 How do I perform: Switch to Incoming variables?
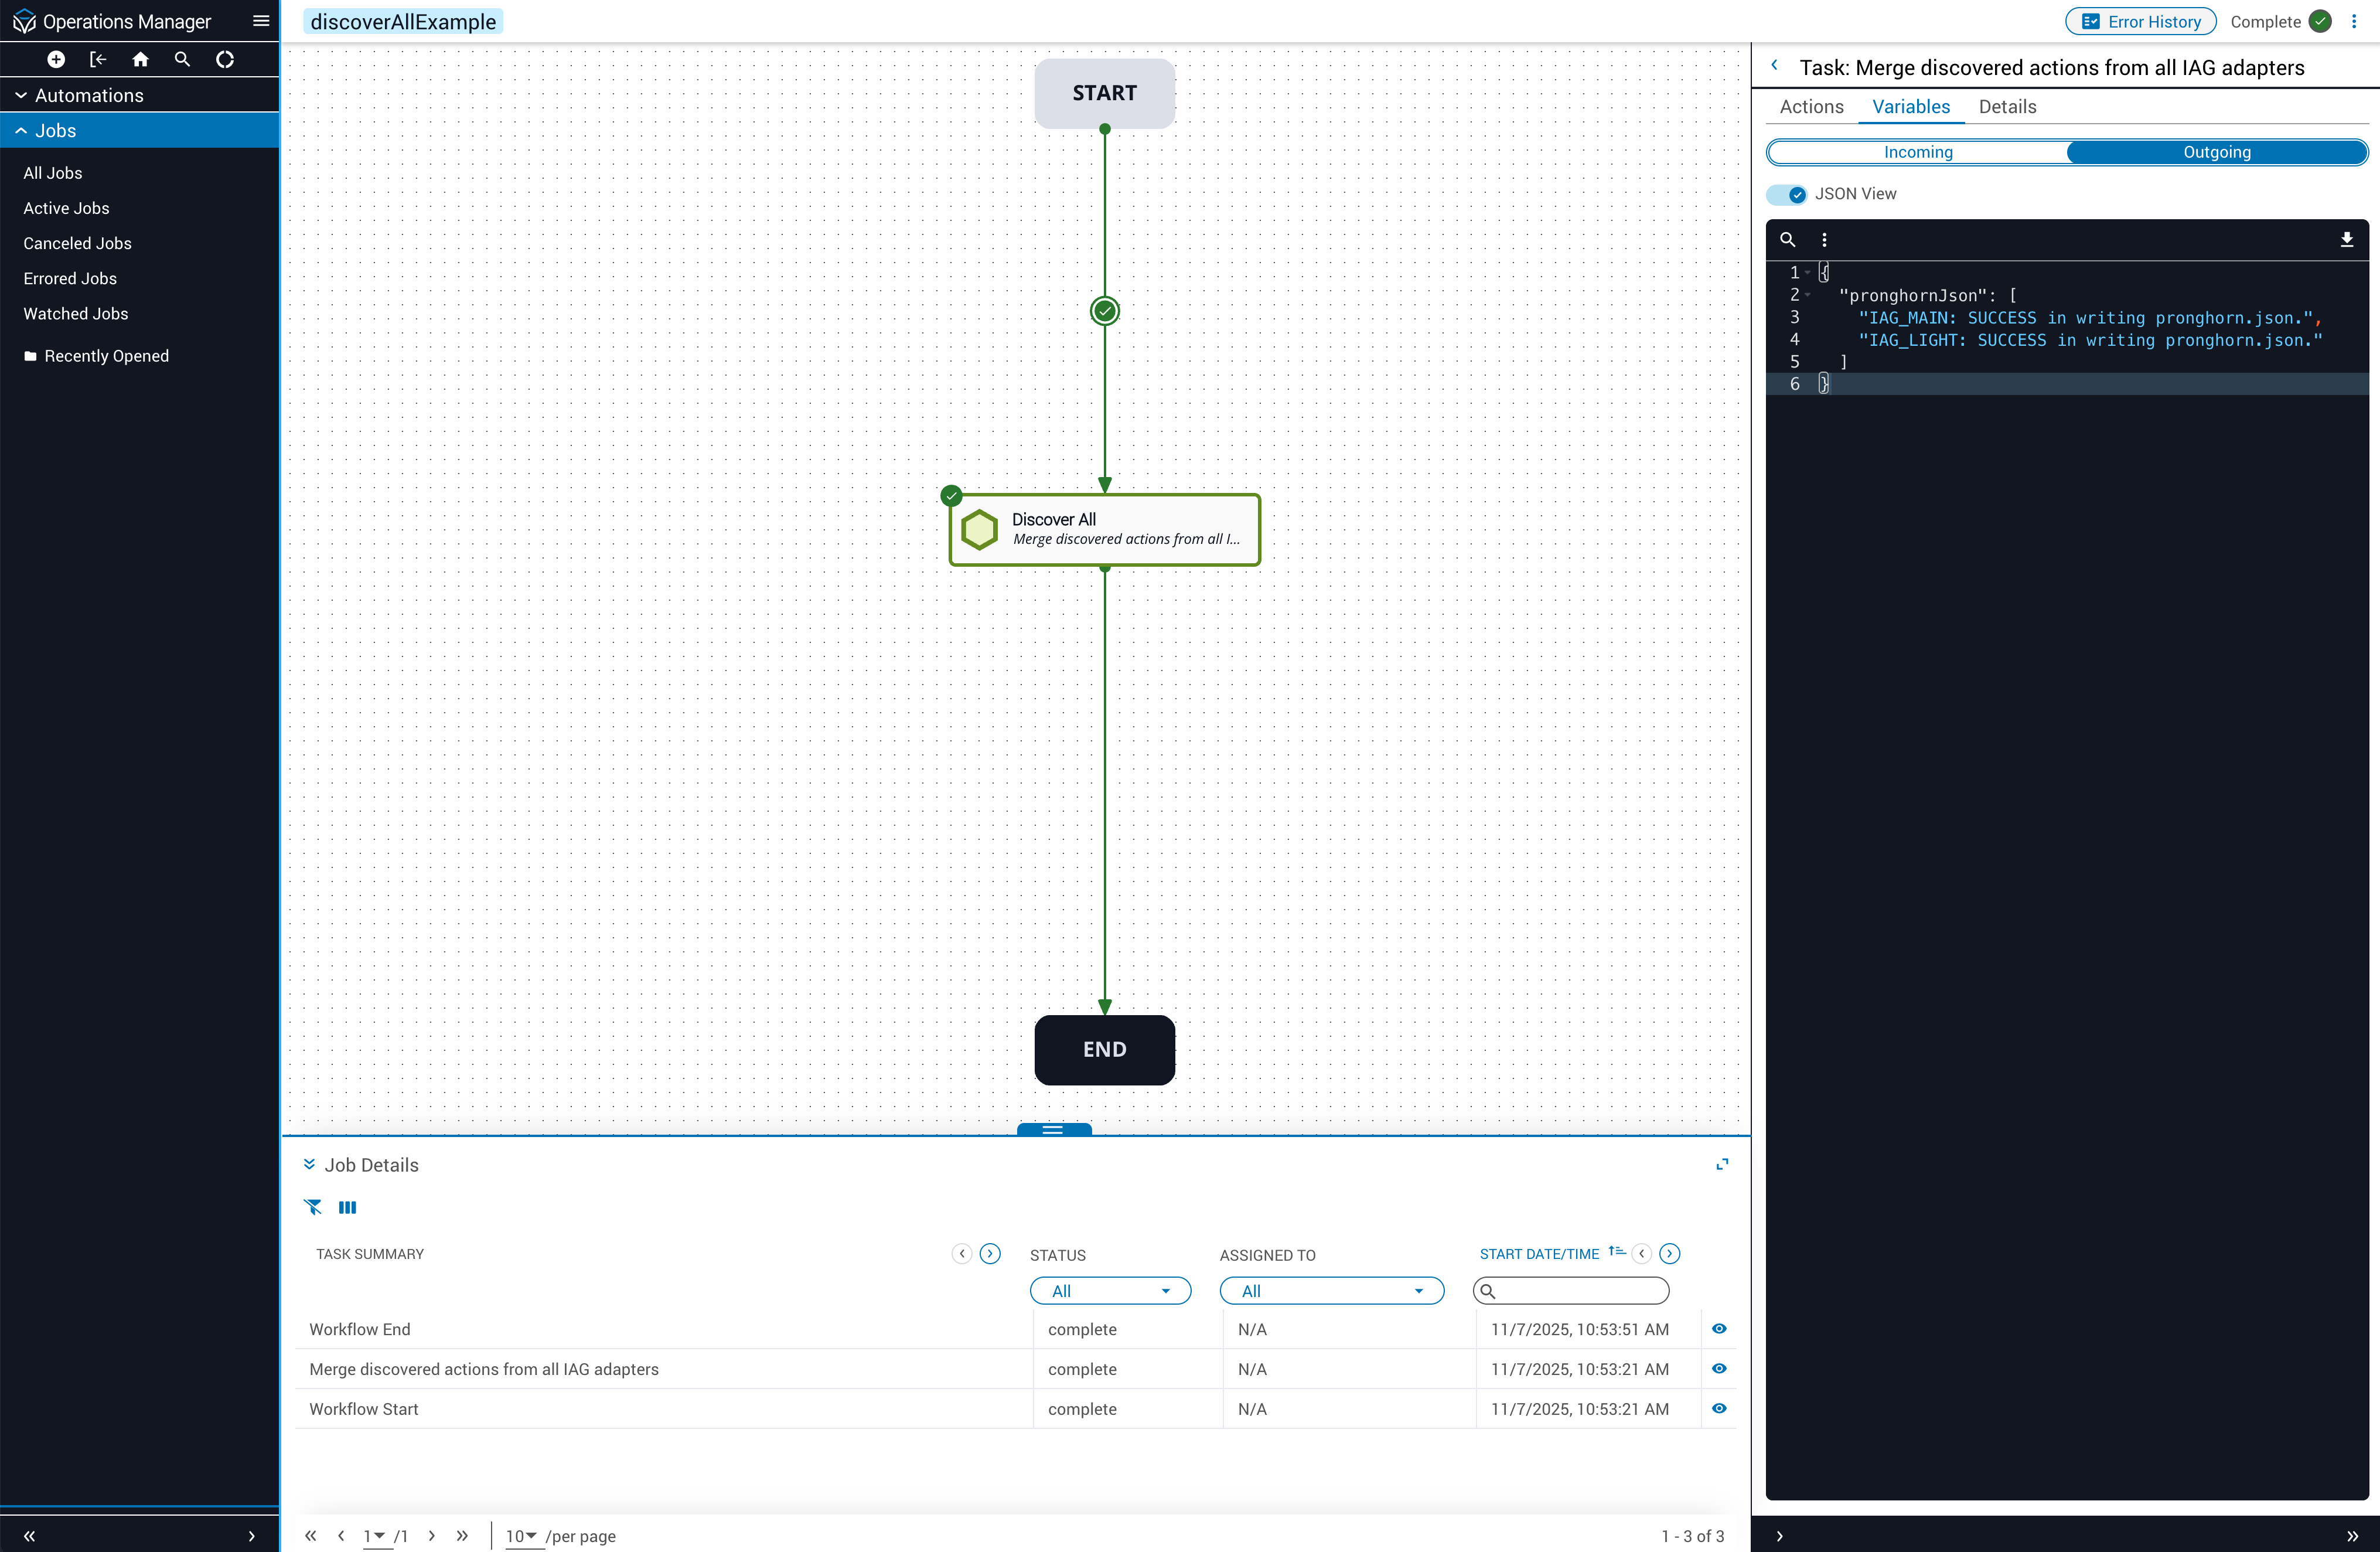1917,152
